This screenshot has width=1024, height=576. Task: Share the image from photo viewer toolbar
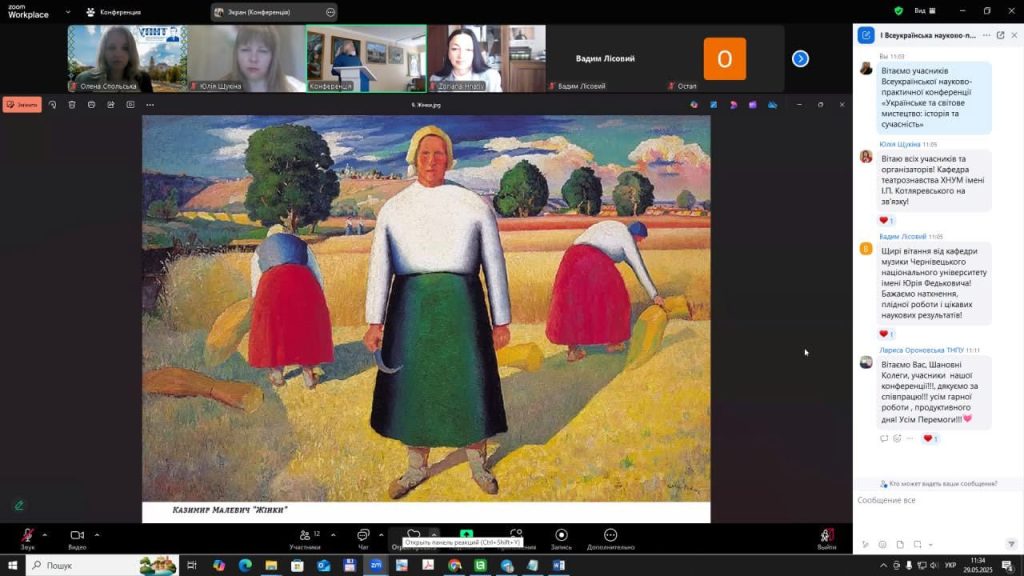point(111,104)
